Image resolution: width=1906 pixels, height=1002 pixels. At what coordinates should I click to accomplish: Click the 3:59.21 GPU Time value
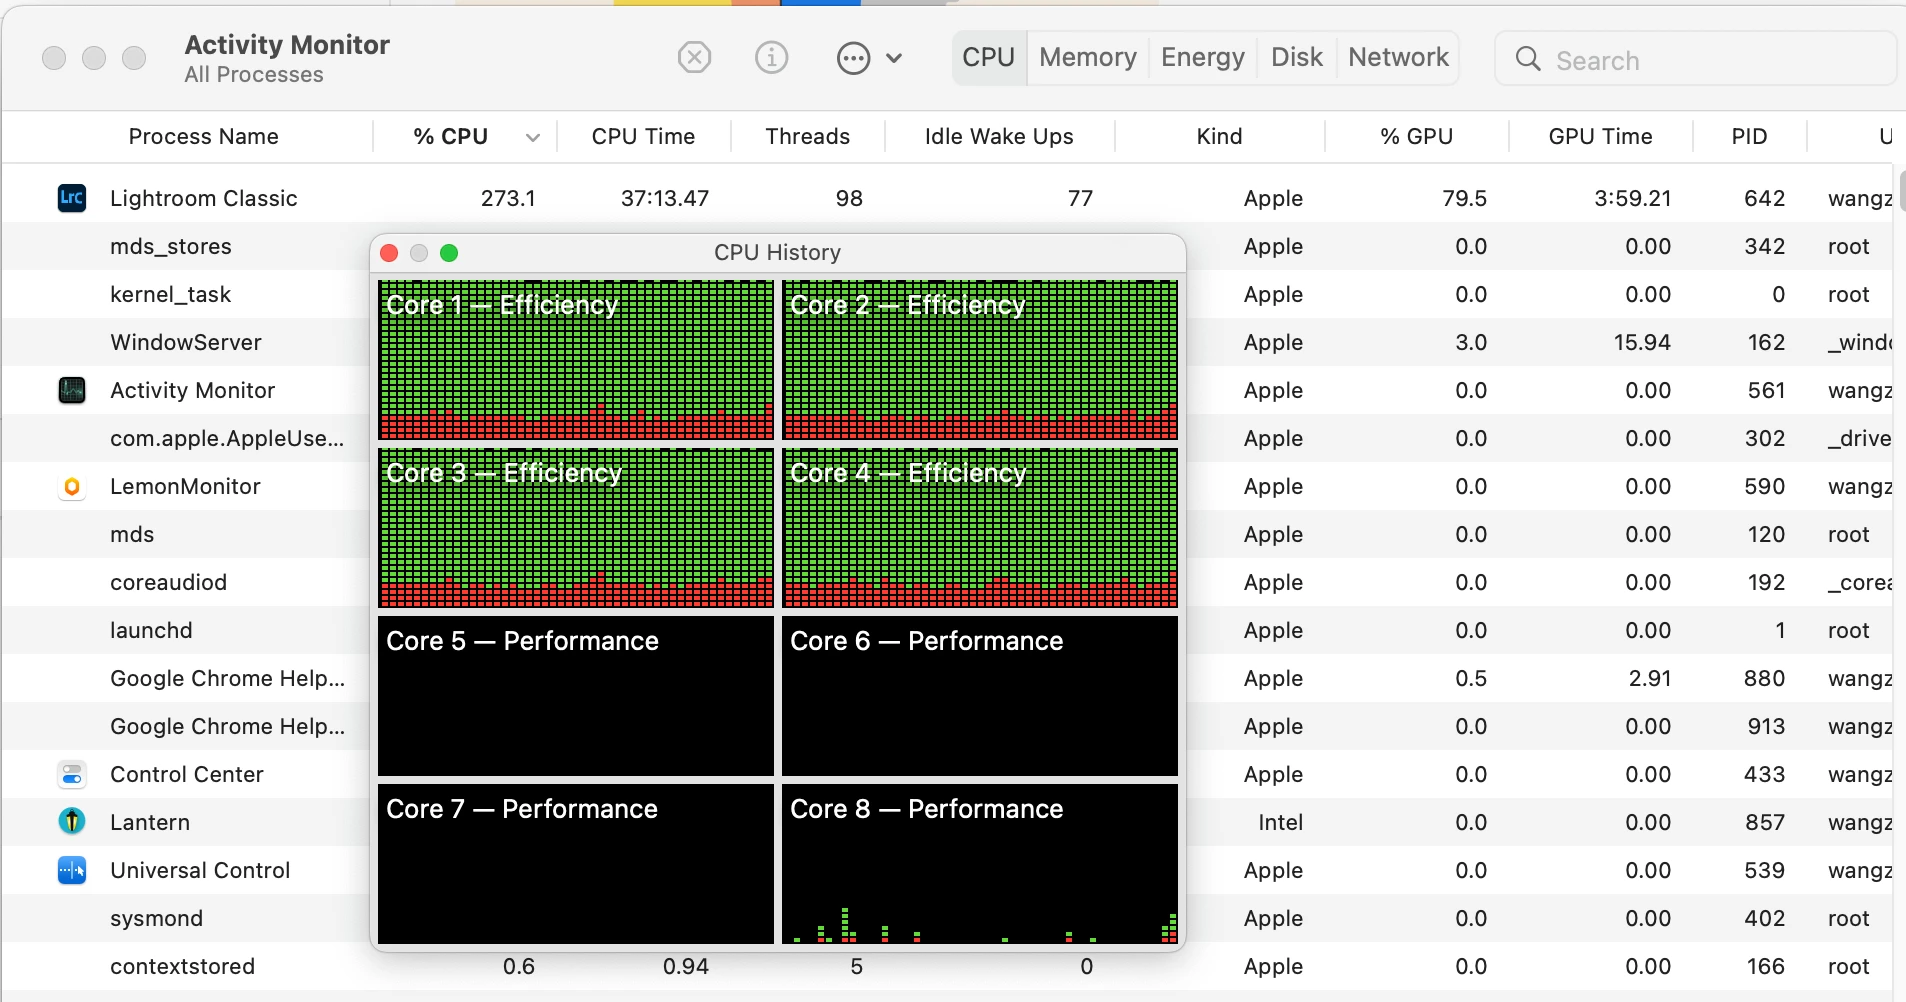tap(1632, 198)
